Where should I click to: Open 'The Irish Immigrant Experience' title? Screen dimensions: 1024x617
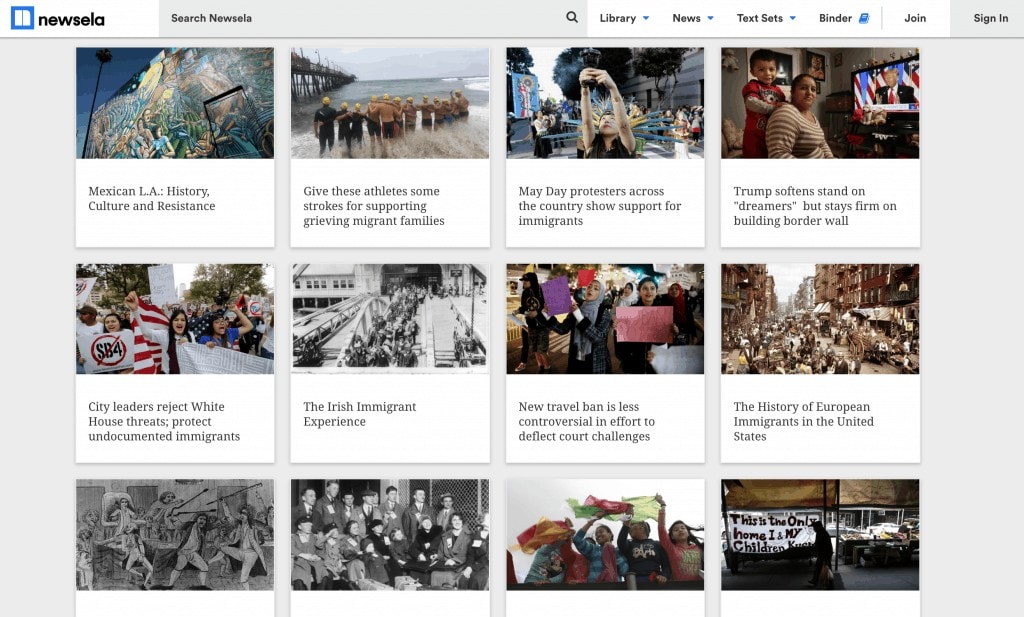[x=359, y=414]
